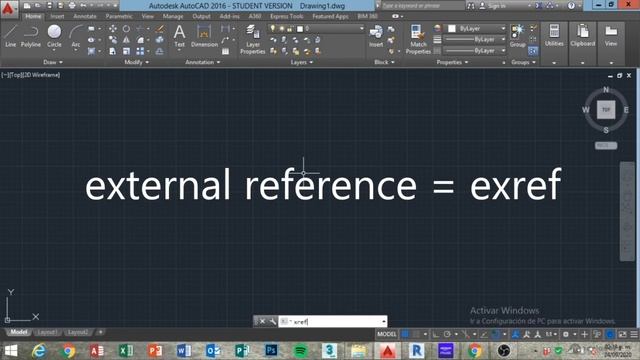Toggle Polar Tracking in status bar
The image size is (640, 360).
[447, 334]
